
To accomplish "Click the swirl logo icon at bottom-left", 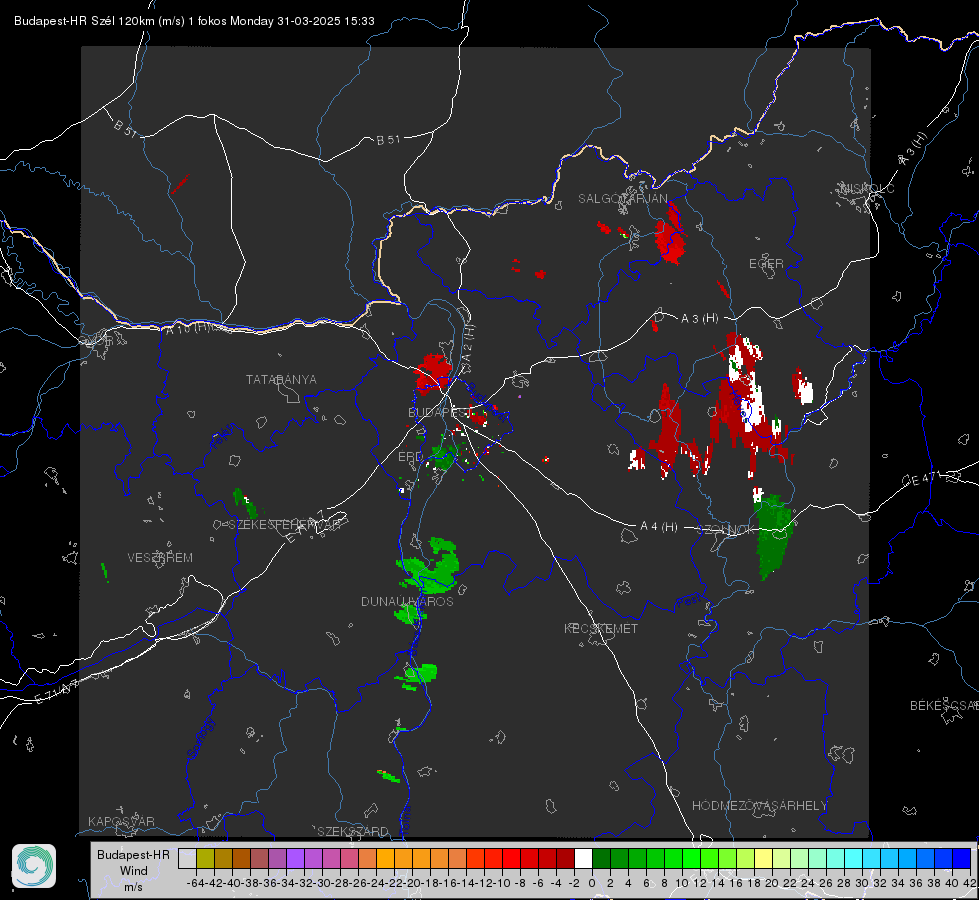I will (34, 866).
